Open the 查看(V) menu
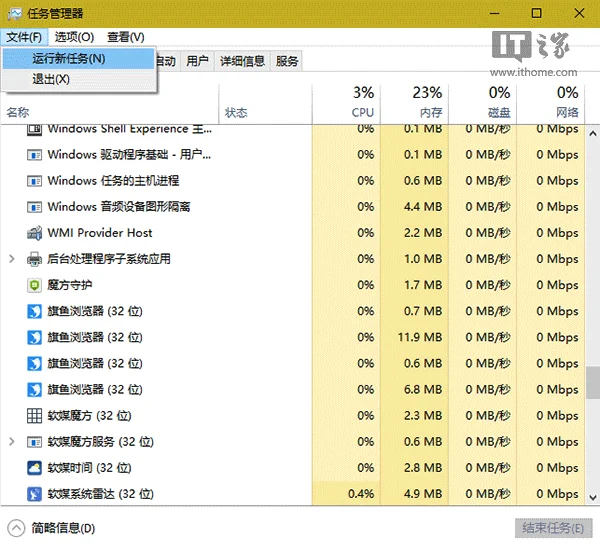The height and width of the screenshot is (551, 600). [x=126, y=37]
